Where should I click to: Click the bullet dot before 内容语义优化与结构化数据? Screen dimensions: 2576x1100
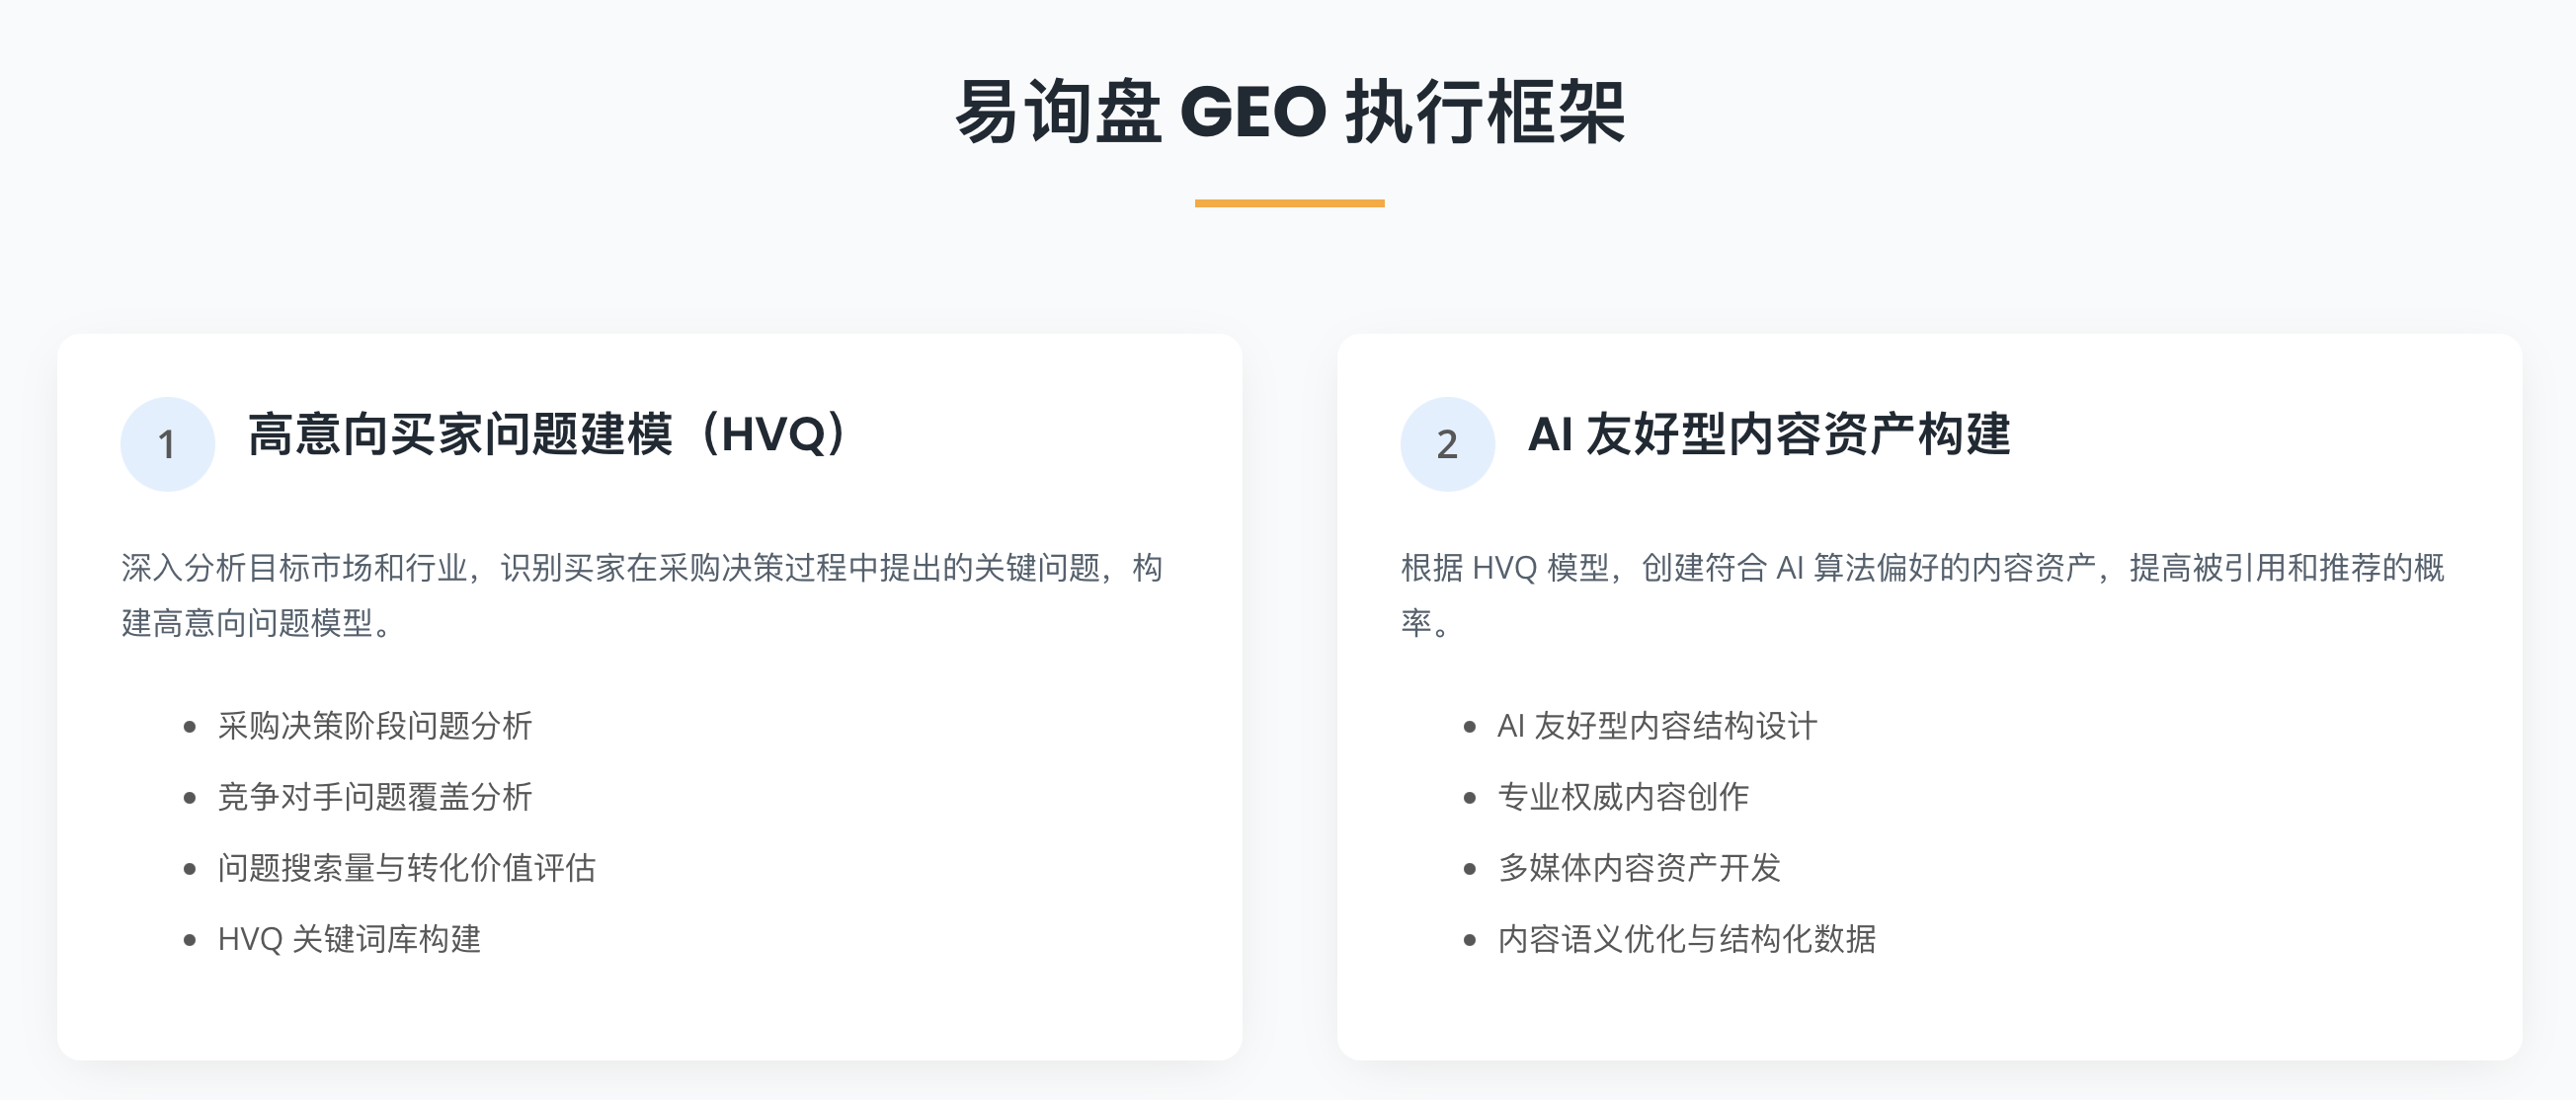(1470, 940)
